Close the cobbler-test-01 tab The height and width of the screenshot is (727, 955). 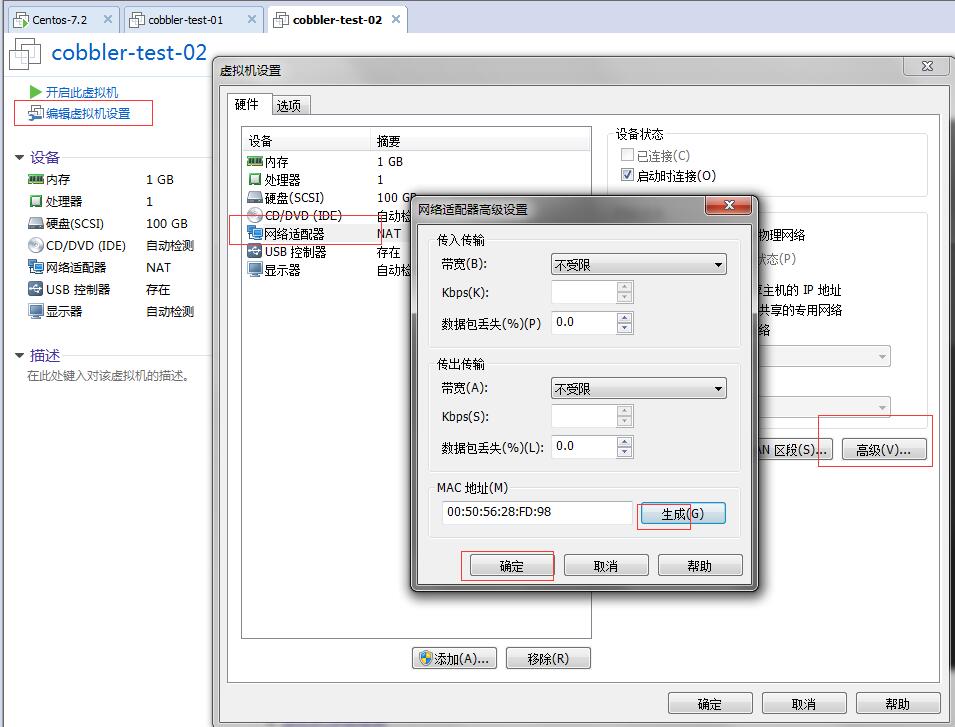coord(252,19)
